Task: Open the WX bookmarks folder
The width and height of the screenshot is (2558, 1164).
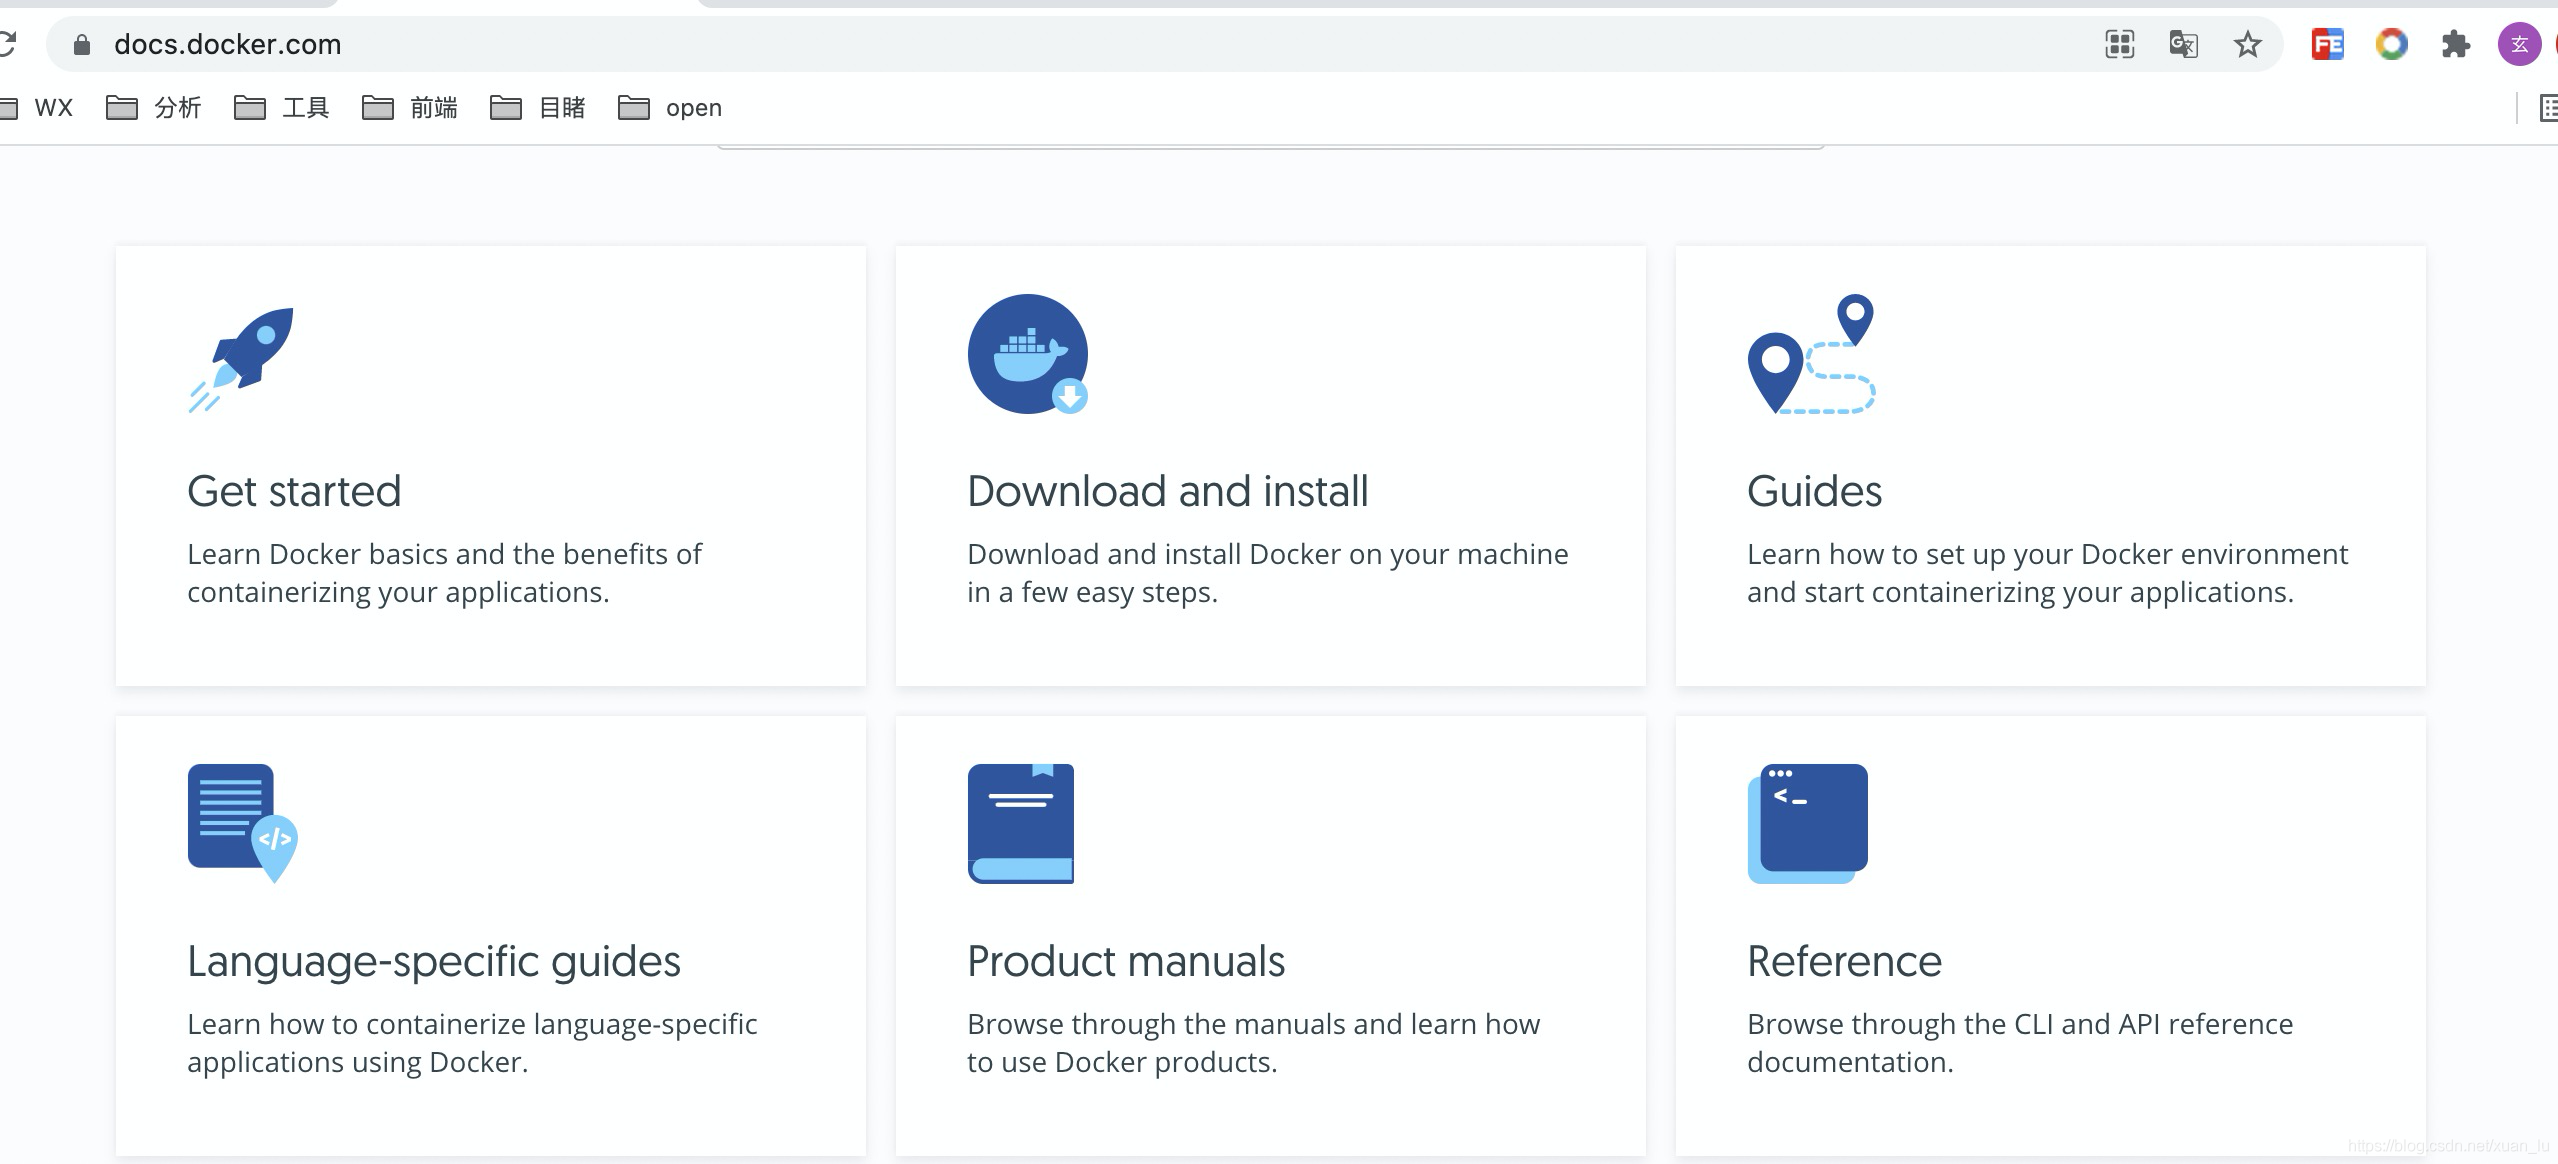Action: (x=37, y=107)
